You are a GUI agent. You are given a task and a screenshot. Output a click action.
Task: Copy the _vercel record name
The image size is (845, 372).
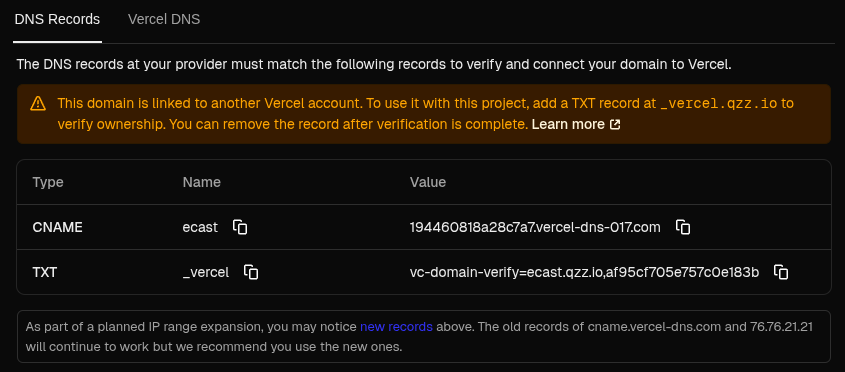point(251,272)
